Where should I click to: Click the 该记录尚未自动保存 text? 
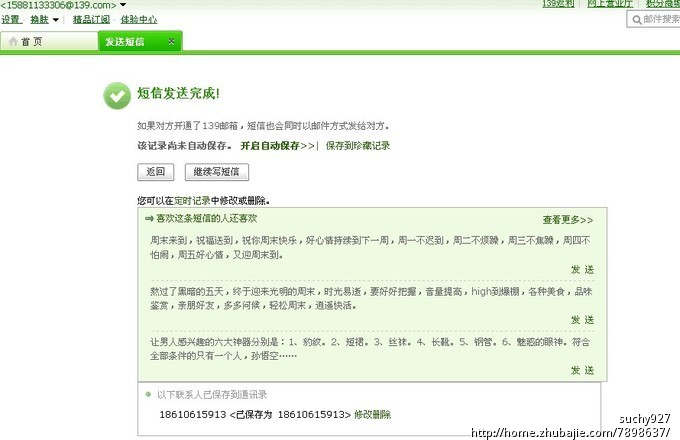184,146
